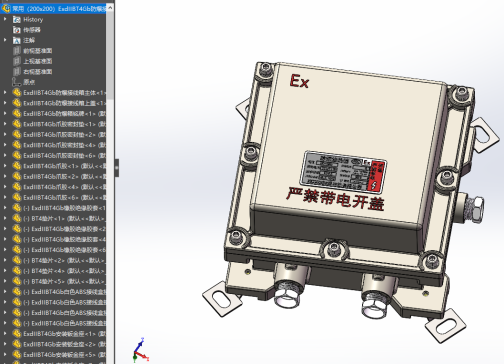Click the nameplate on the box cover
The width and height of the screenshot is (504, 364).
pos(343,172)
